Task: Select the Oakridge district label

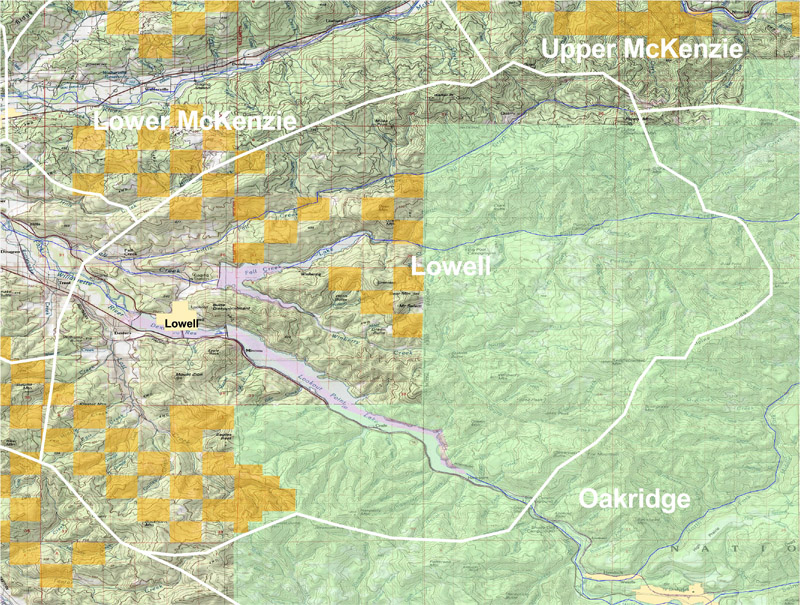Action: pyautogui.click(x=635, y=499)
